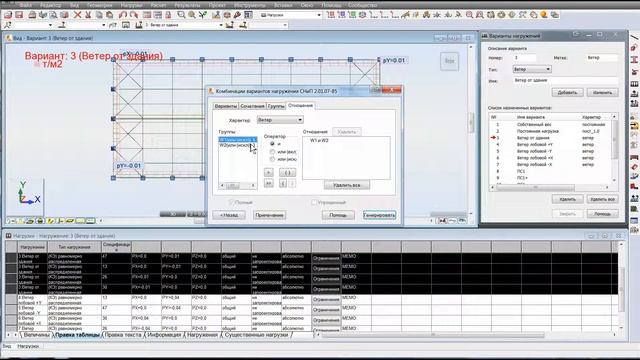Viewport: 640px width, 360px height.
Task: Click the '< Назад' button
Action: tap(229, 215)
